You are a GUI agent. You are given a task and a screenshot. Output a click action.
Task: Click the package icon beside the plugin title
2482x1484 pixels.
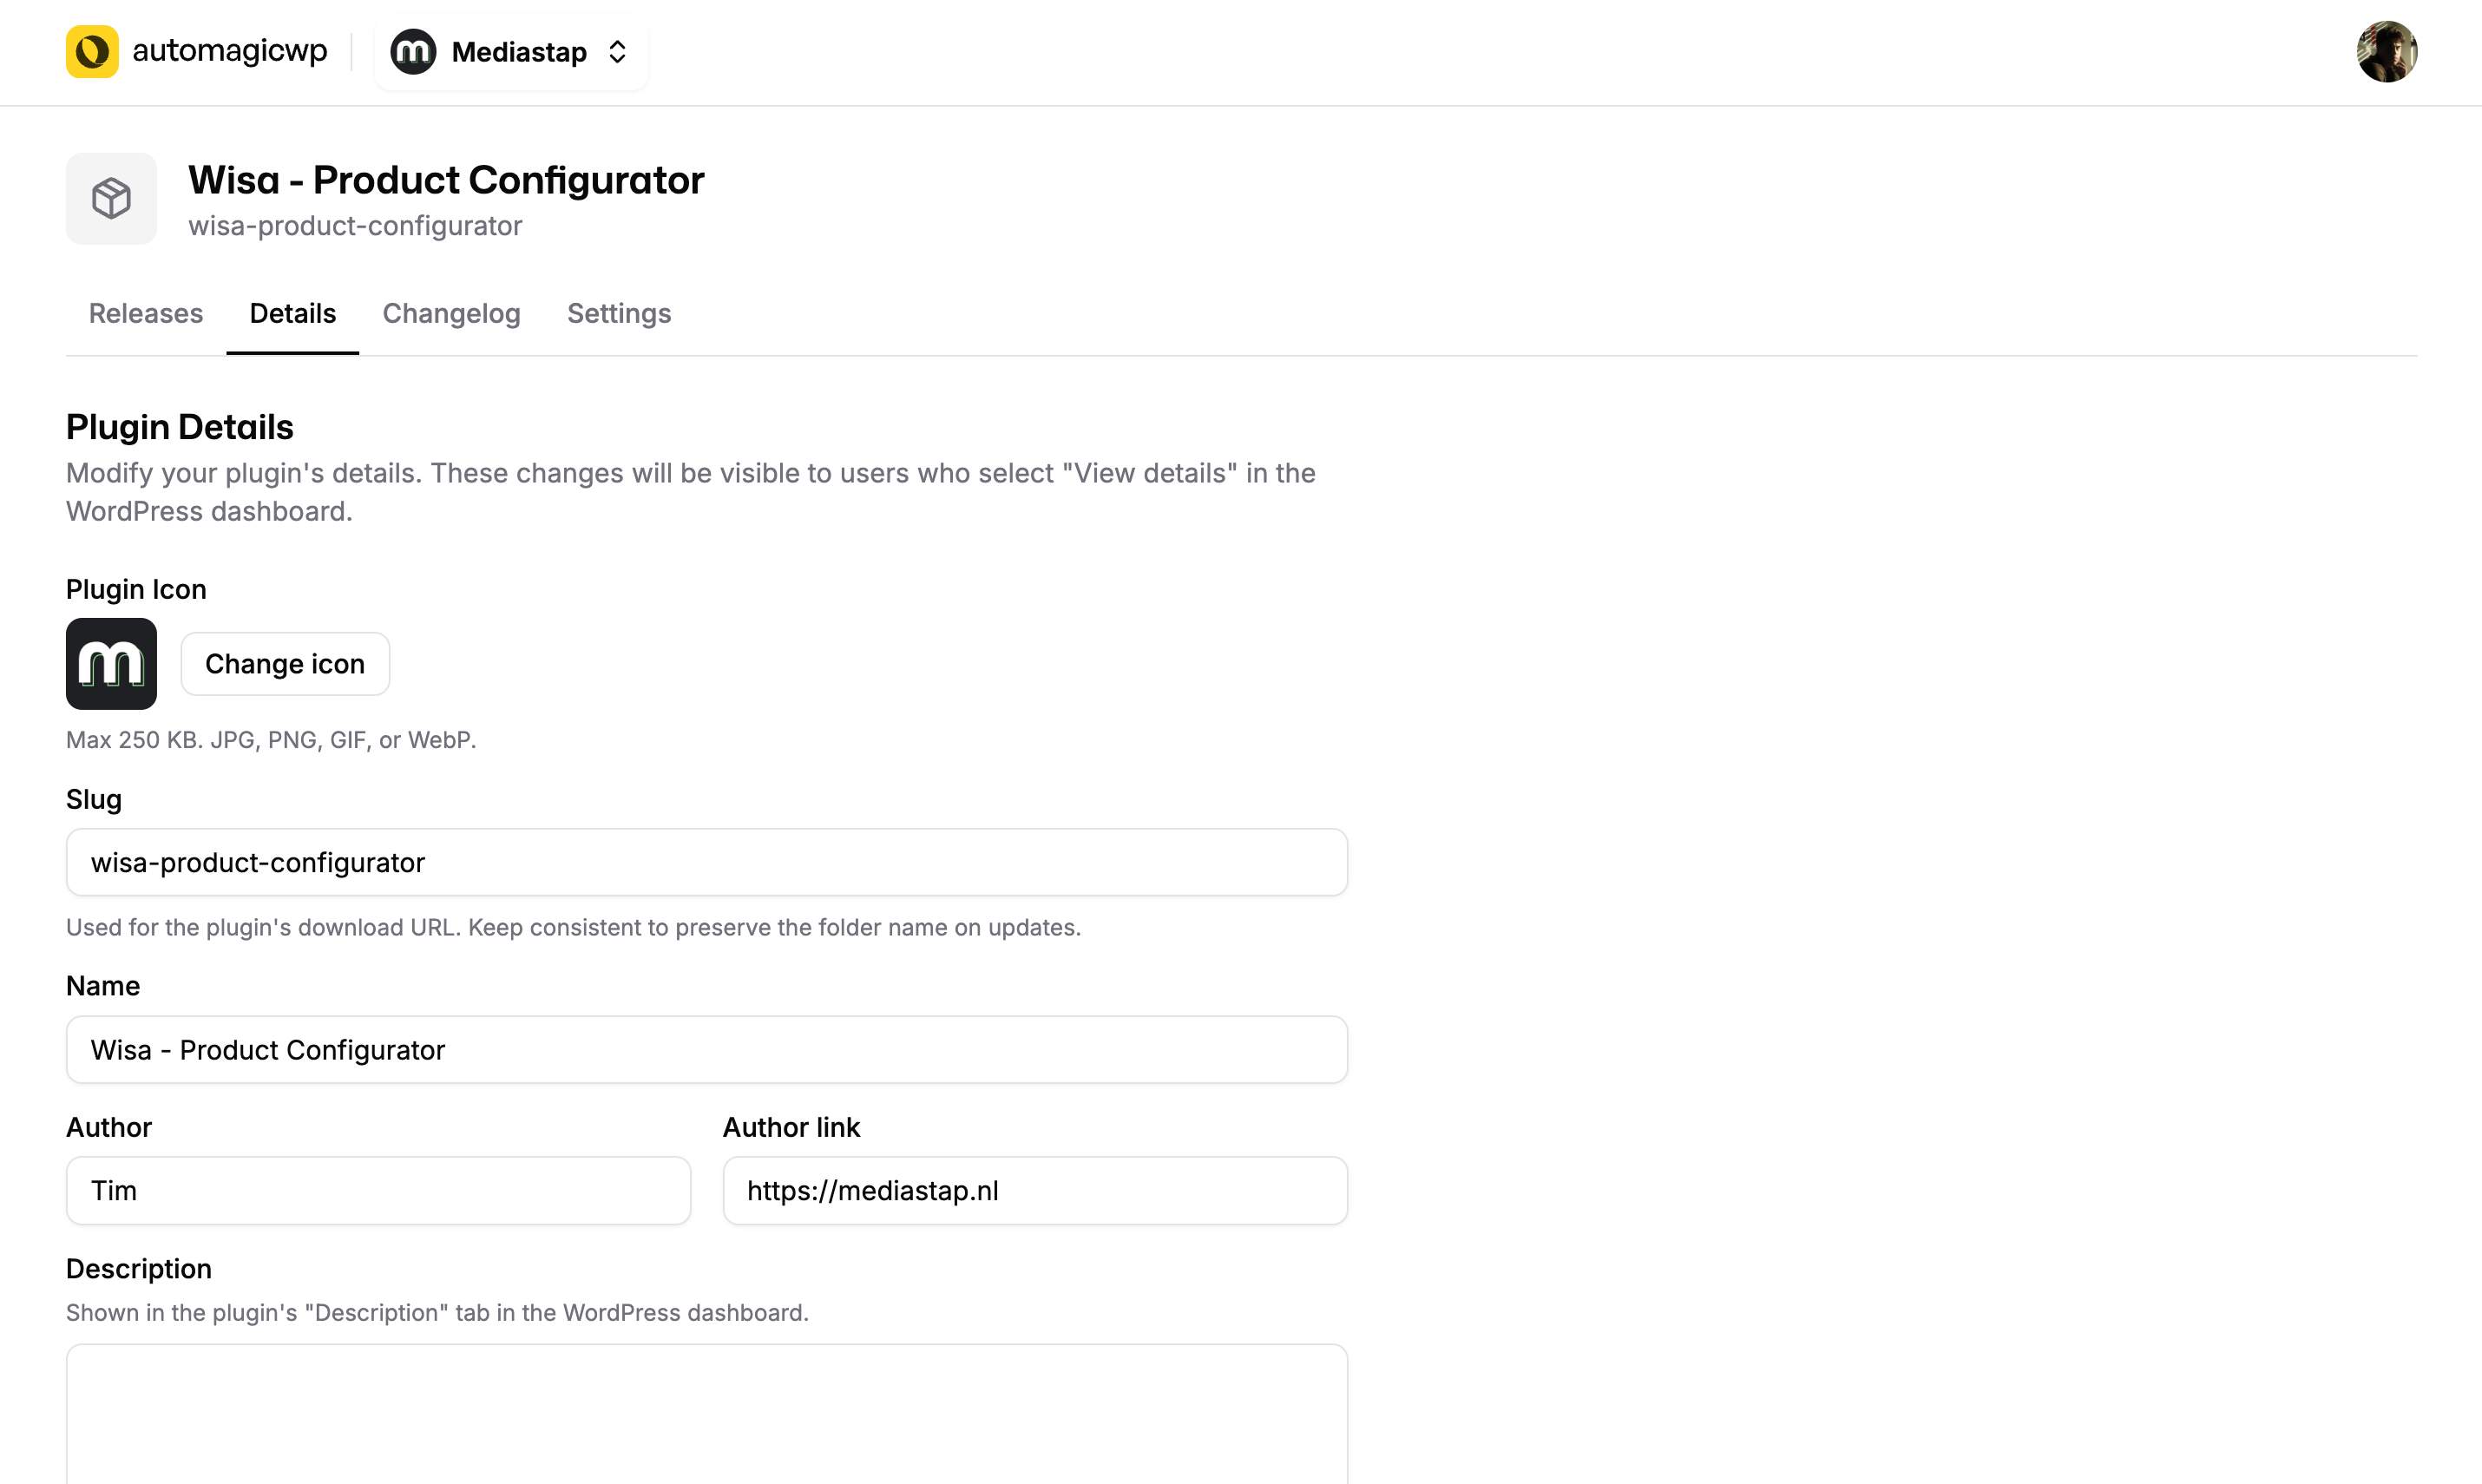[x=110, y=198]
